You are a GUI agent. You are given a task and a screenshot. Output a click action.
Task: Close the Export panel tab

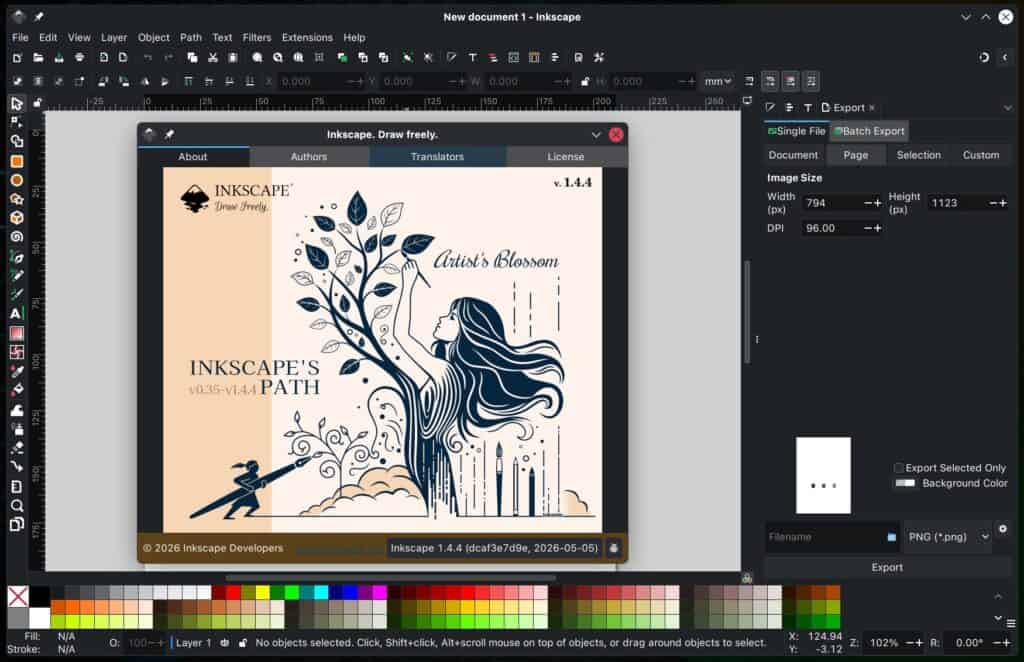(872, 108)
